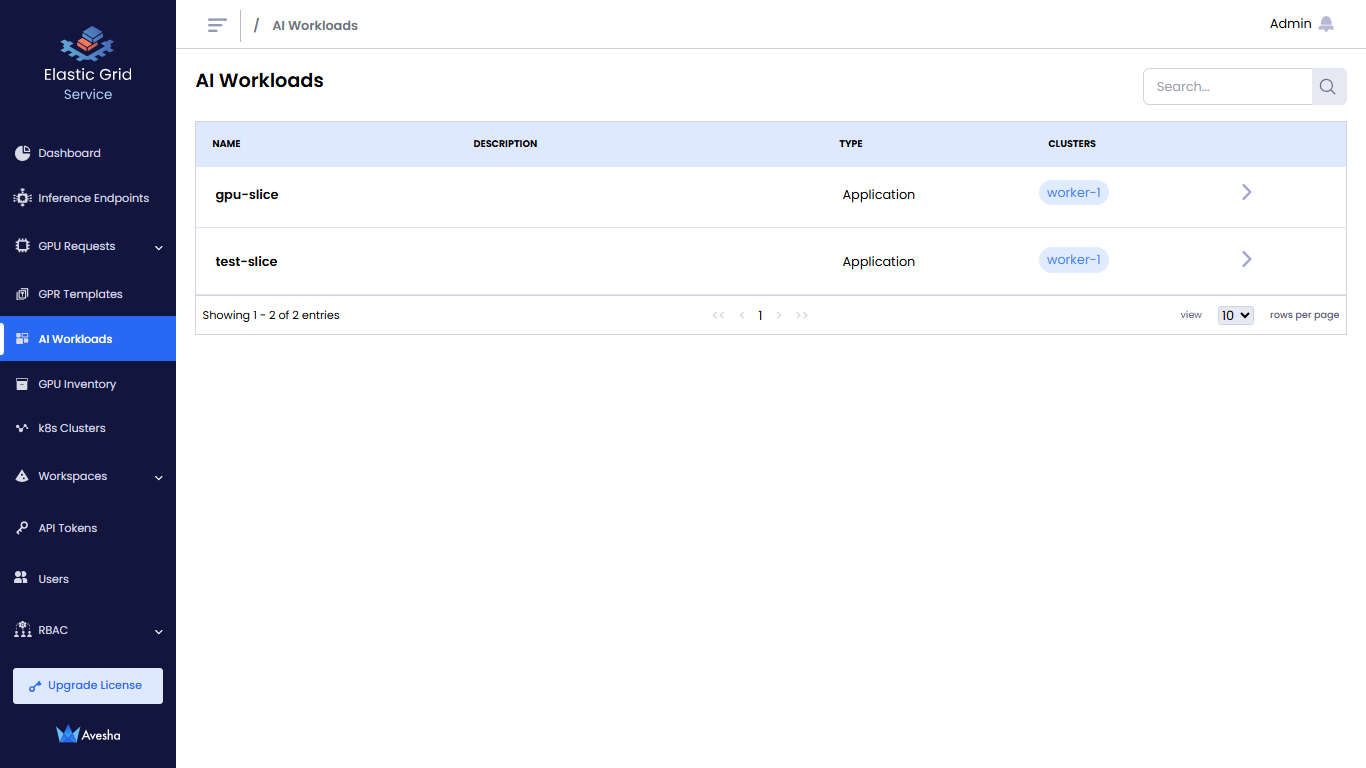Click the API Tokens key icon
The height and width of the screenshot is (768, 1366).
(x=22, y=528)
